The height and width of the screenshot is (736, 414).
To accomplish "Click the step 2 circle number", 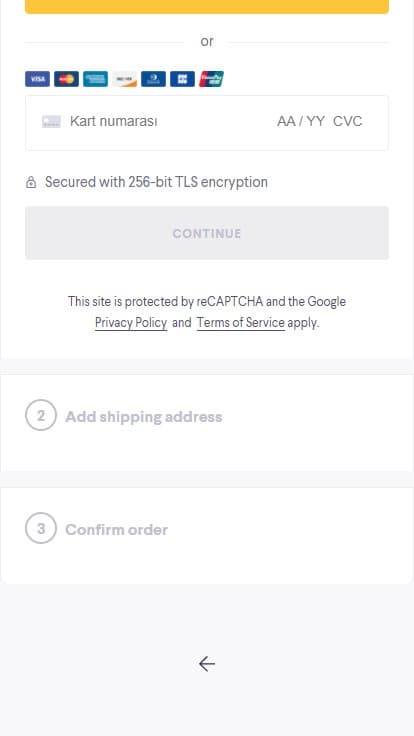I will 41,415.
